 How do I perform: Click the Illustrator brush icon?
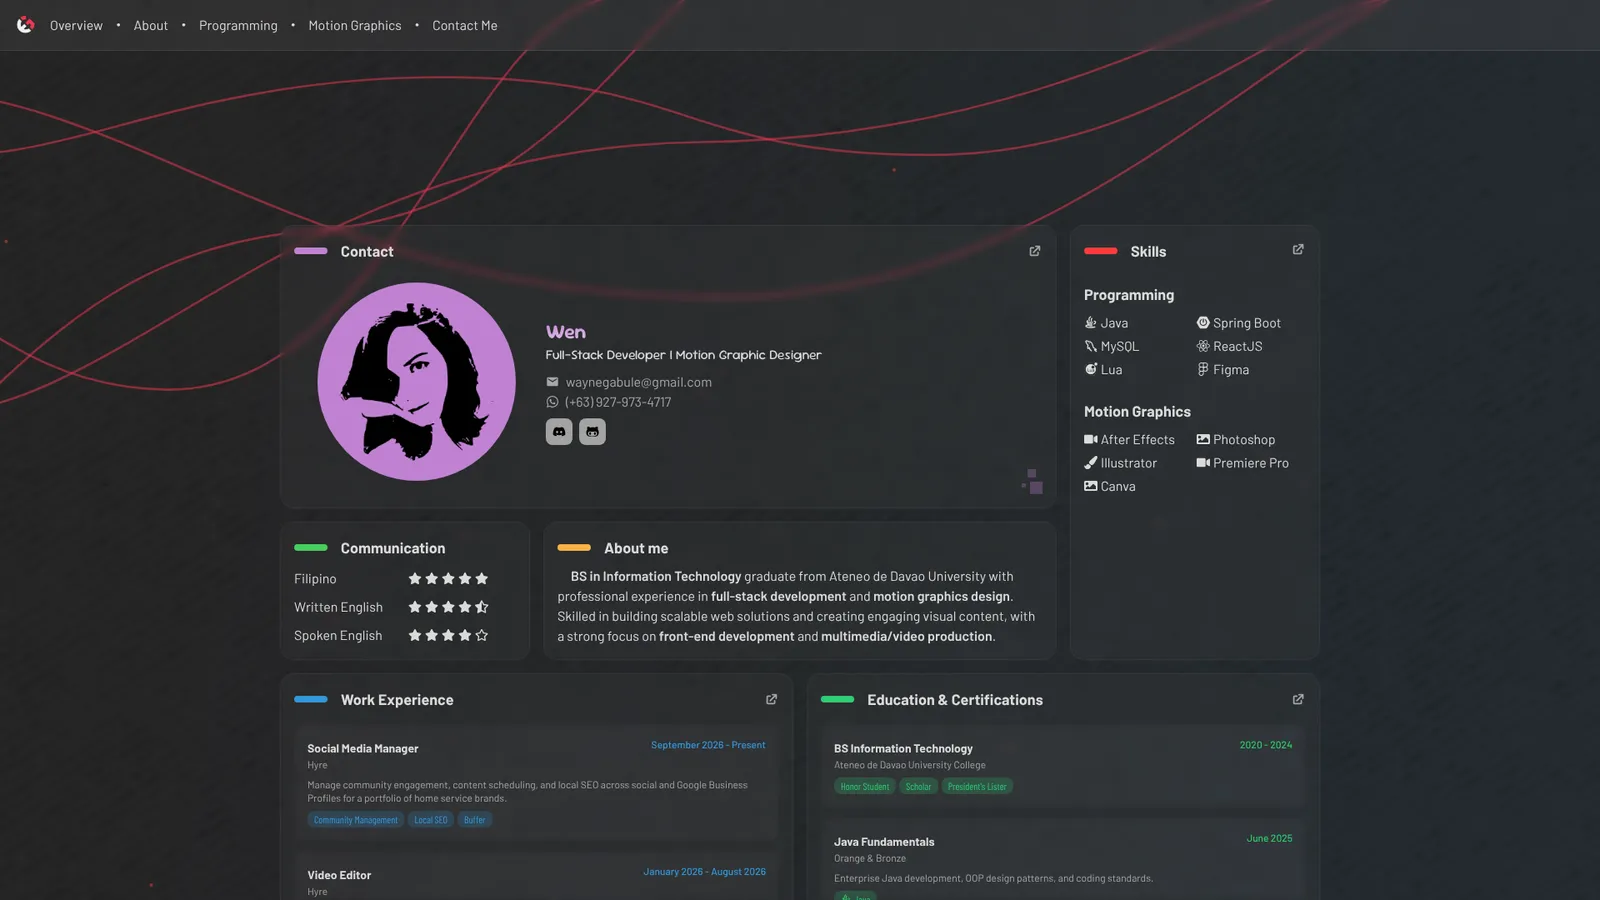coord(1091,463)
